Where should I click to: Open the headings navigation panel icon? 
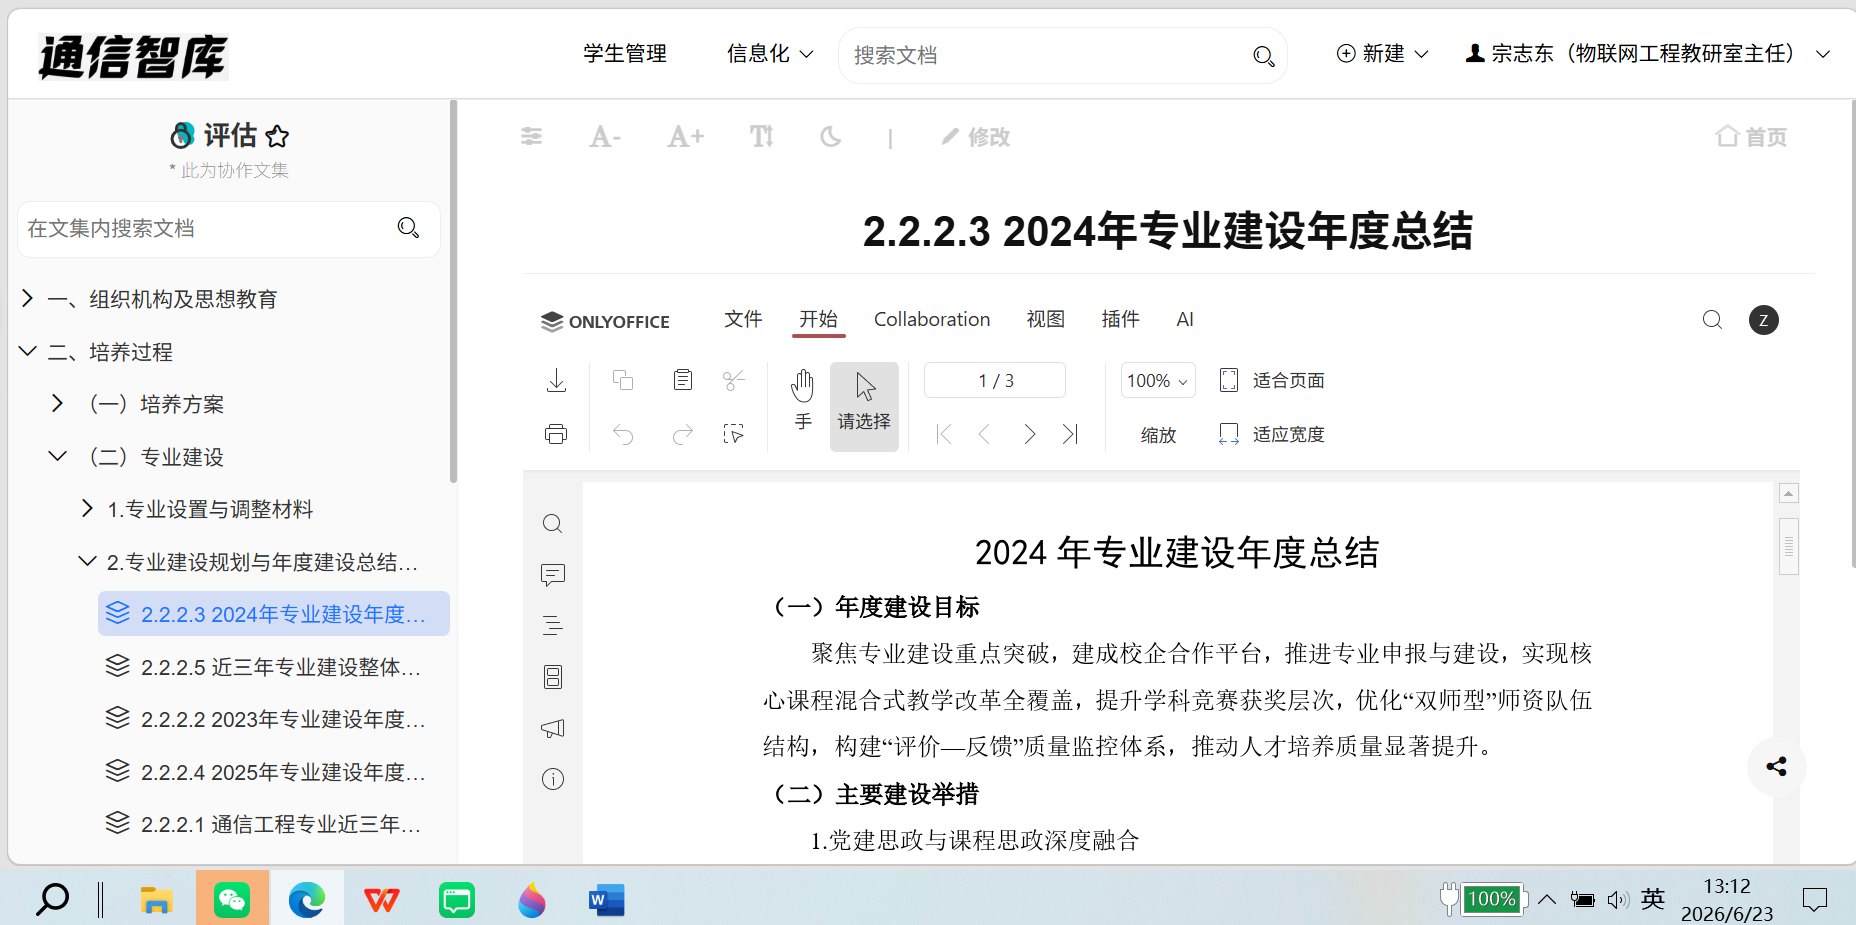[x=553, y=626]
